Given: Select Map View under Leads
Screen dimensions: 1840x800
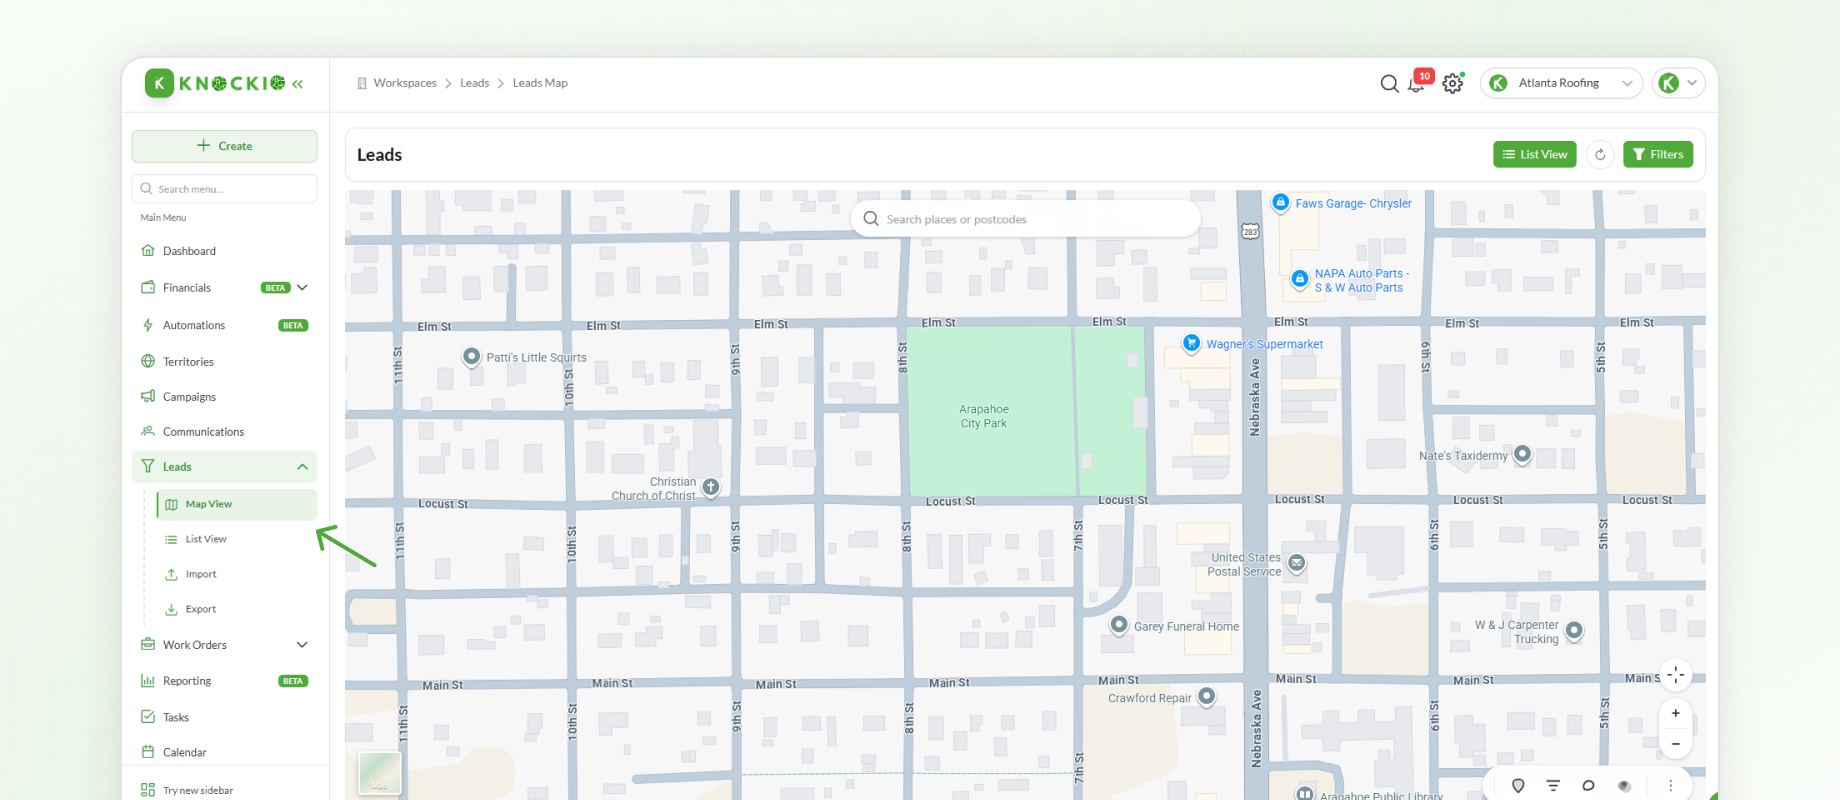Looking at the screenshot, I should click(237, 504).
